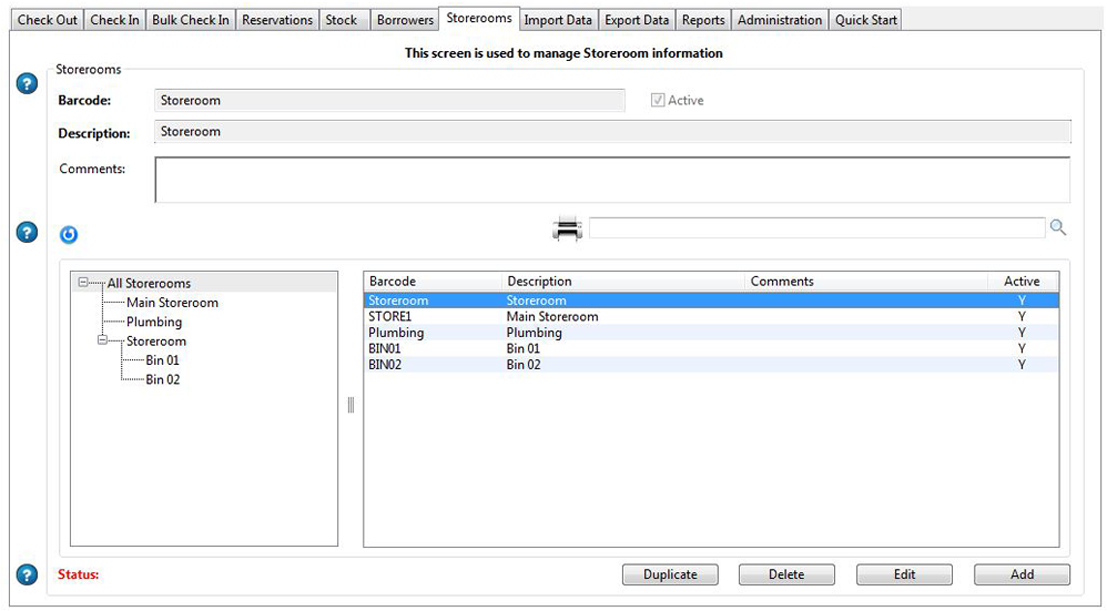Image resolution: width=1107 pixels, height=611 pixels.
Task: Click the magnifying glass search icon
Action: (1057, 228)
